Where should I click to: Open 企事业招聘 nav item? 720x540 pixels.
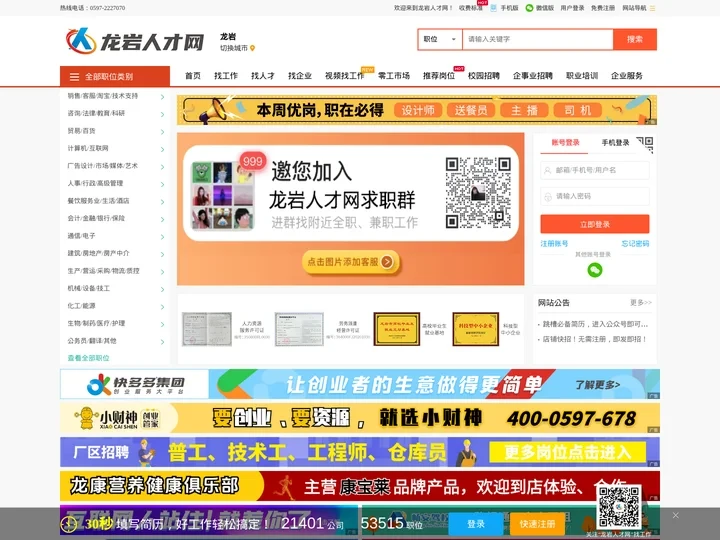click(x=533, y=76)
